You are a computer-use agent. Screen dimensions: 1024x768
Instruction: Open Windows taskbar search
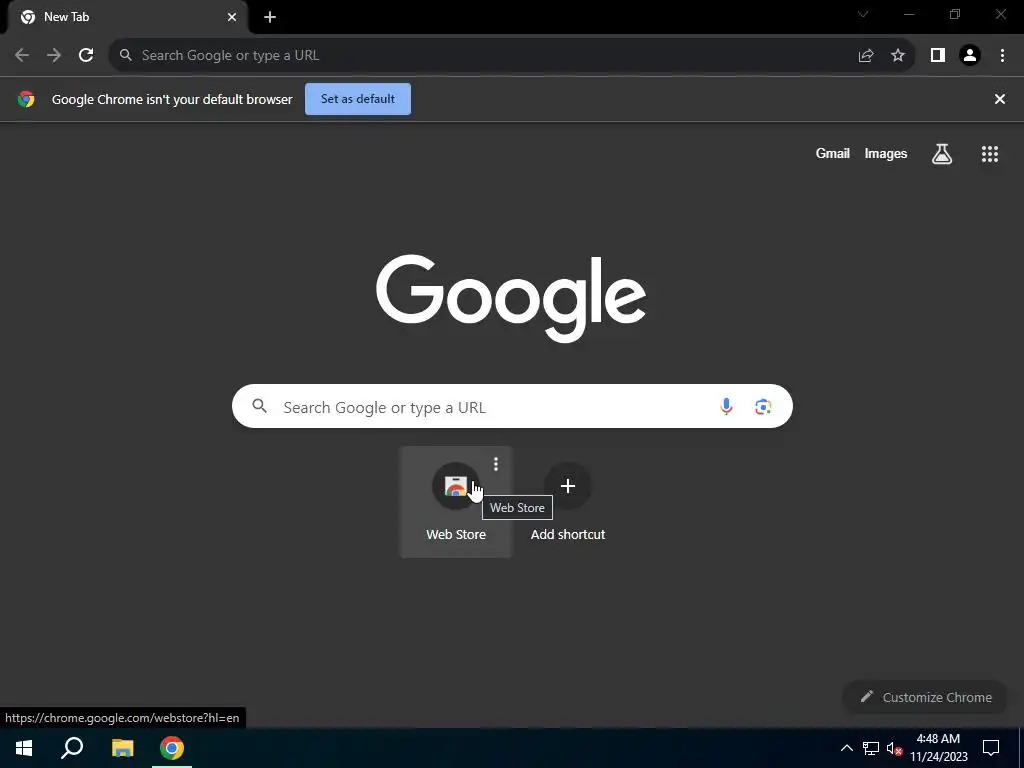pyautogui.click(x=72, y=748)
